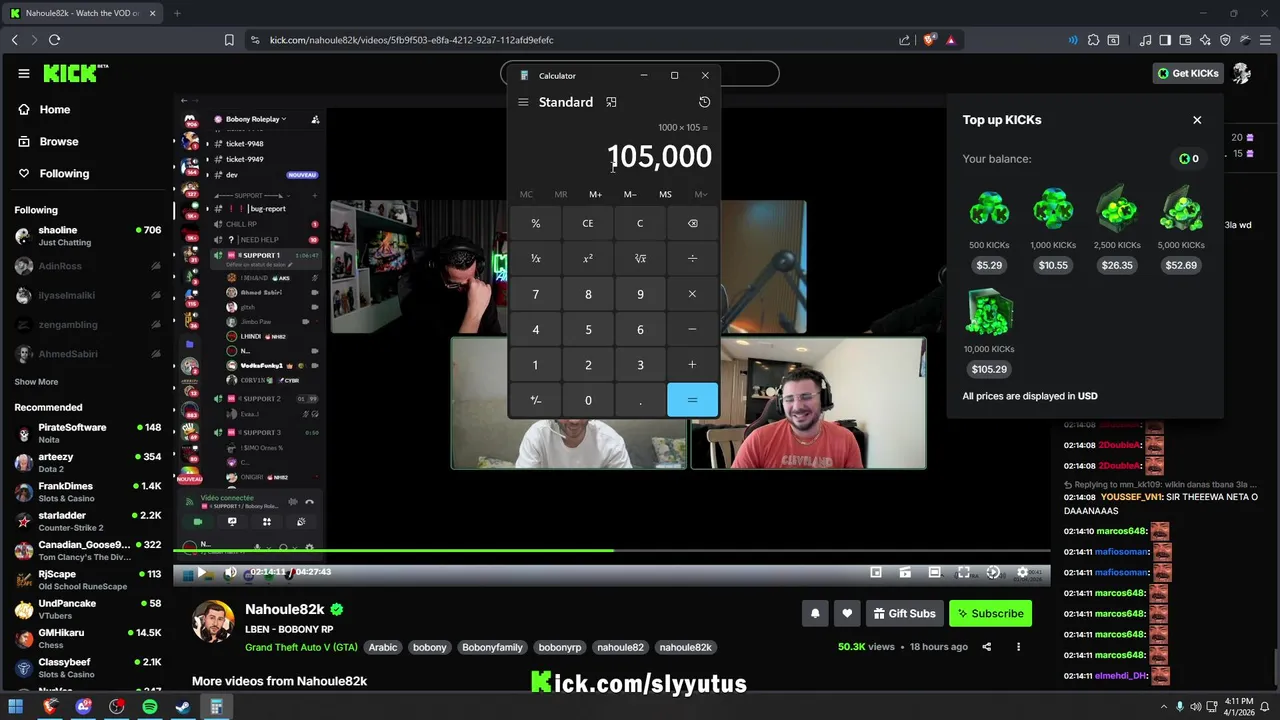The image size is (1280, 720).
Task: Open video player settings gear
Action: pyautogui.click(x=1022, y=573)
